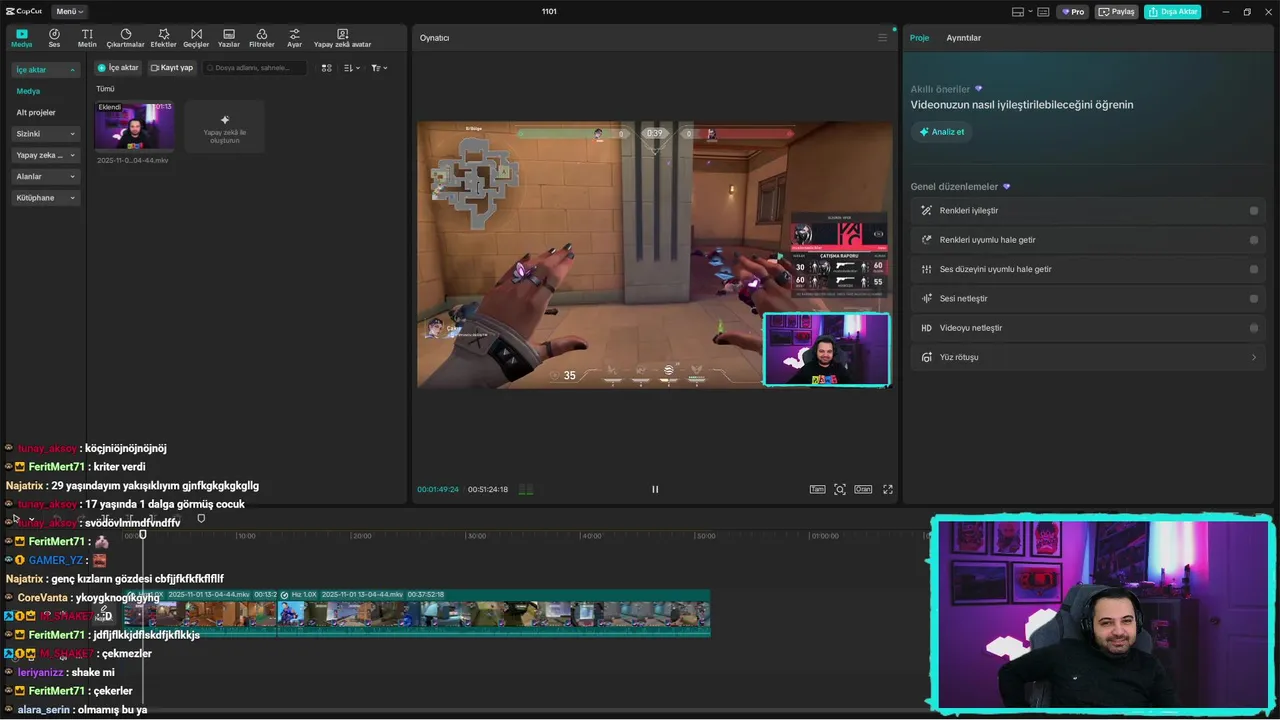Click the Yapay zekâ ile oluşturun card
1280x720 pixels.
pos(225,126)
